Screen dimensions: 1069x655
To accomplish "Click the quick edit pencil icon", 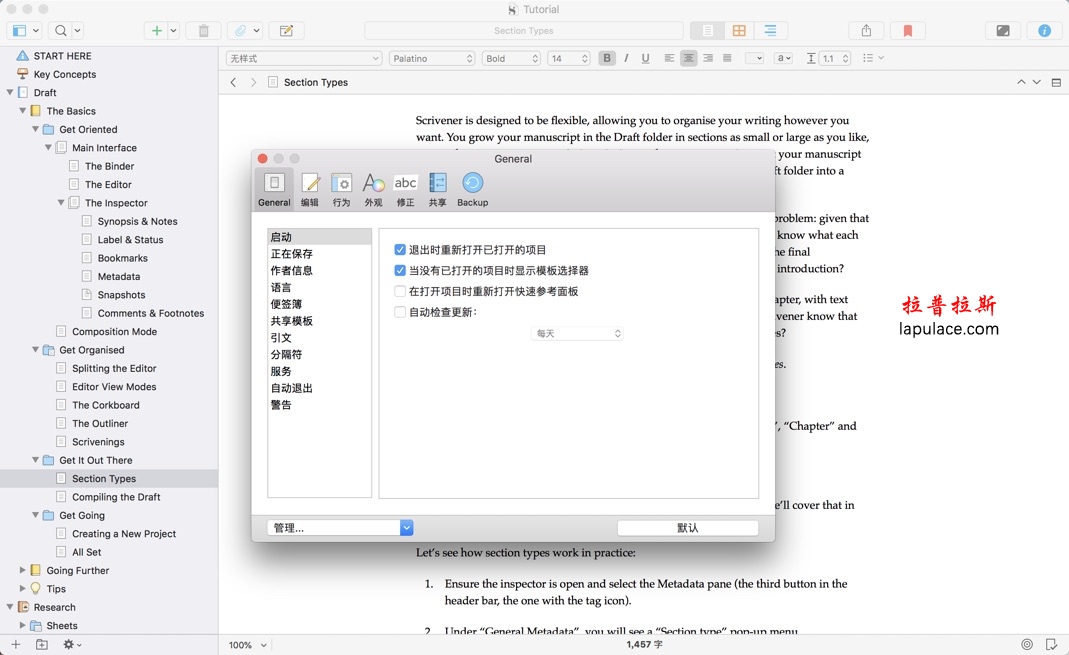I will point(286,31).
